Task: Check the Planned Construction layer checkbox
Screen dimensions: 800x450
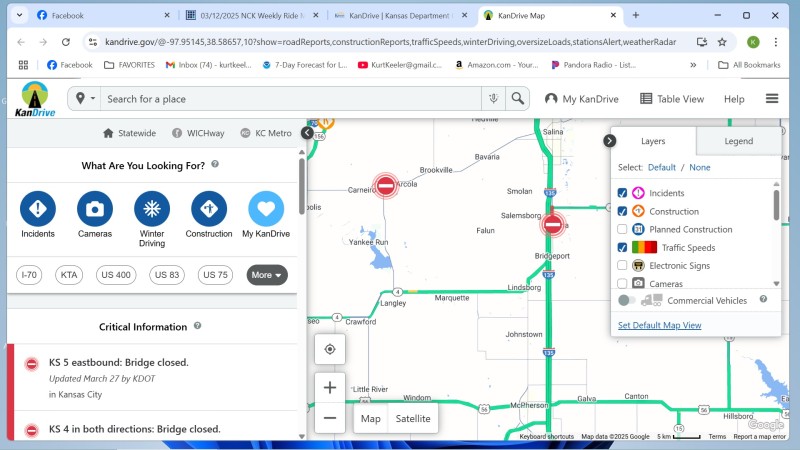Action: [622, 229]
